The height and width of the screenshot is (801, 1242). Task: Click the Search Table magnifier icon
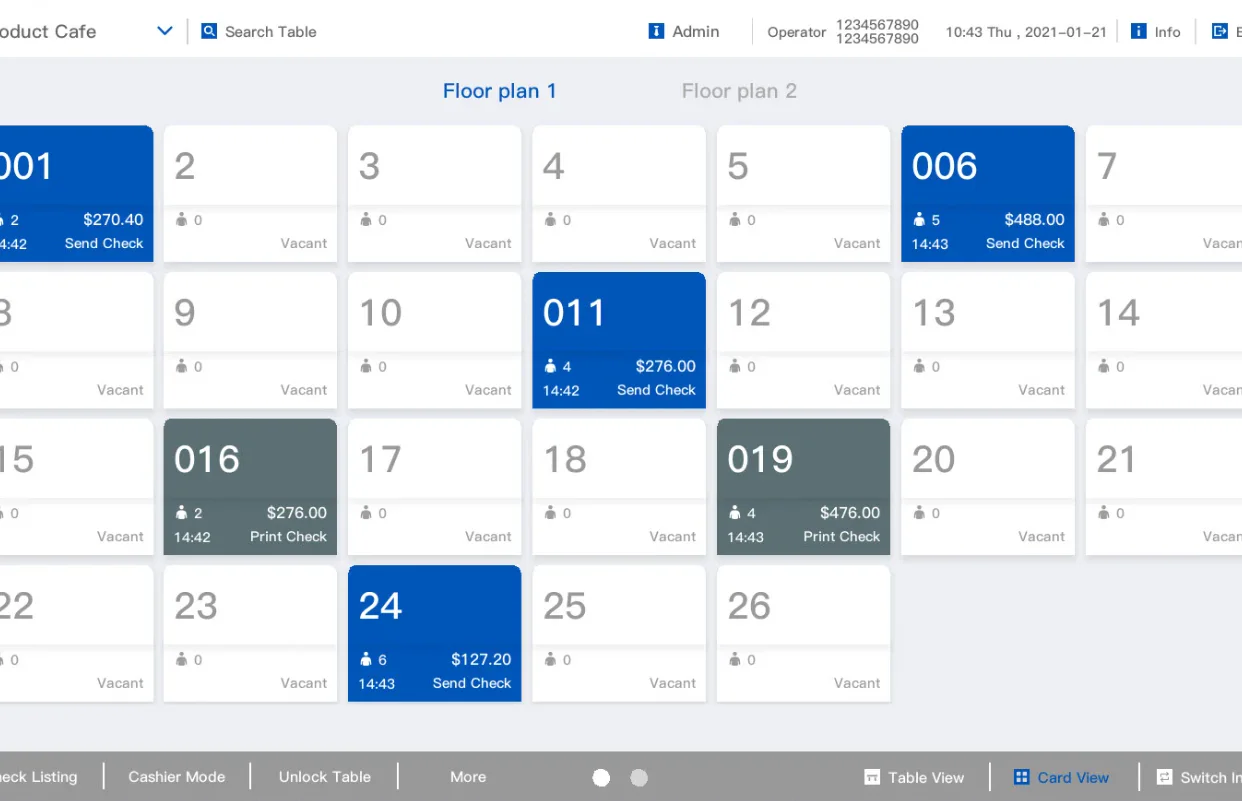click(x=209, y=31)
